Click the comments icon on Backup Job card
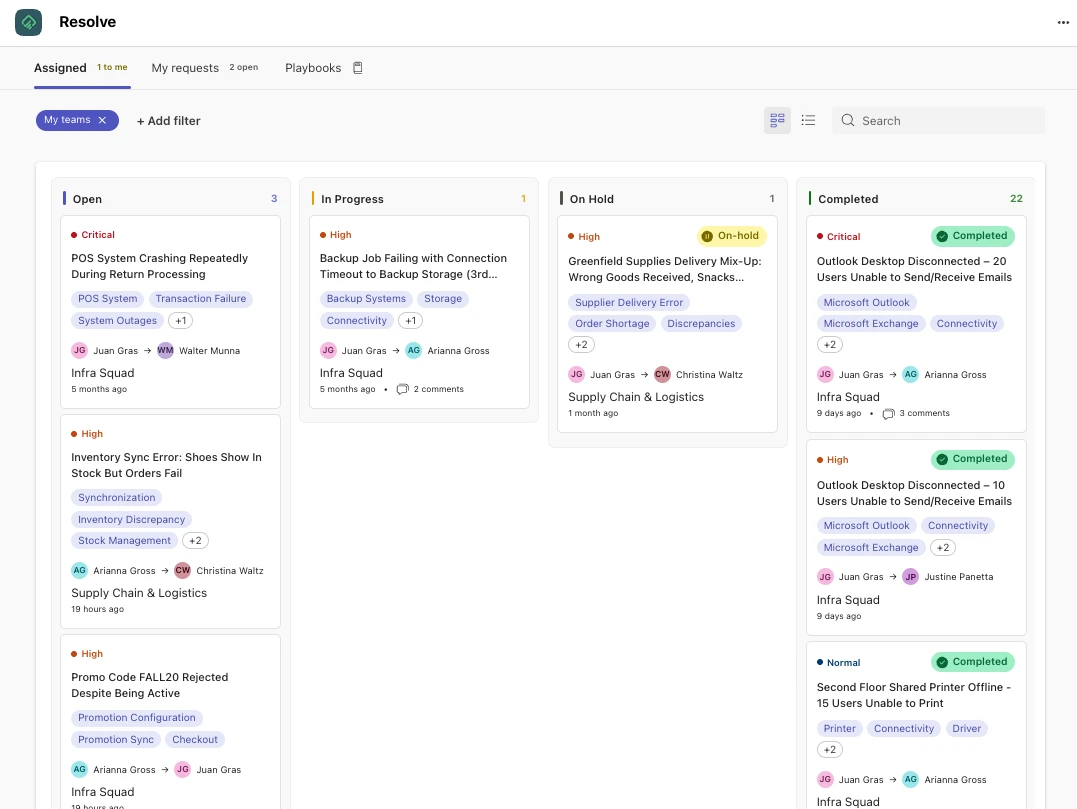The height and width of the screenshot is (809, 1077). coord(403,389)
